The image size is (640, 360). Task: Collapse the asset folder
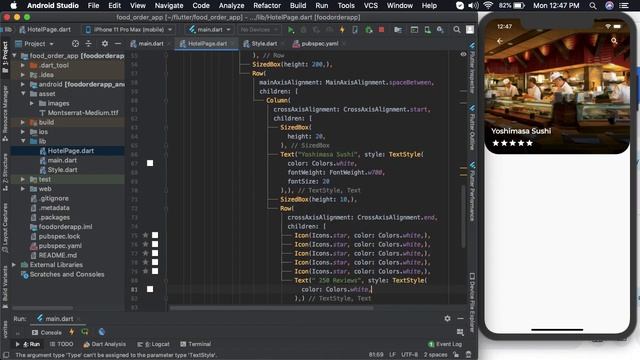(x=23, y=94)
